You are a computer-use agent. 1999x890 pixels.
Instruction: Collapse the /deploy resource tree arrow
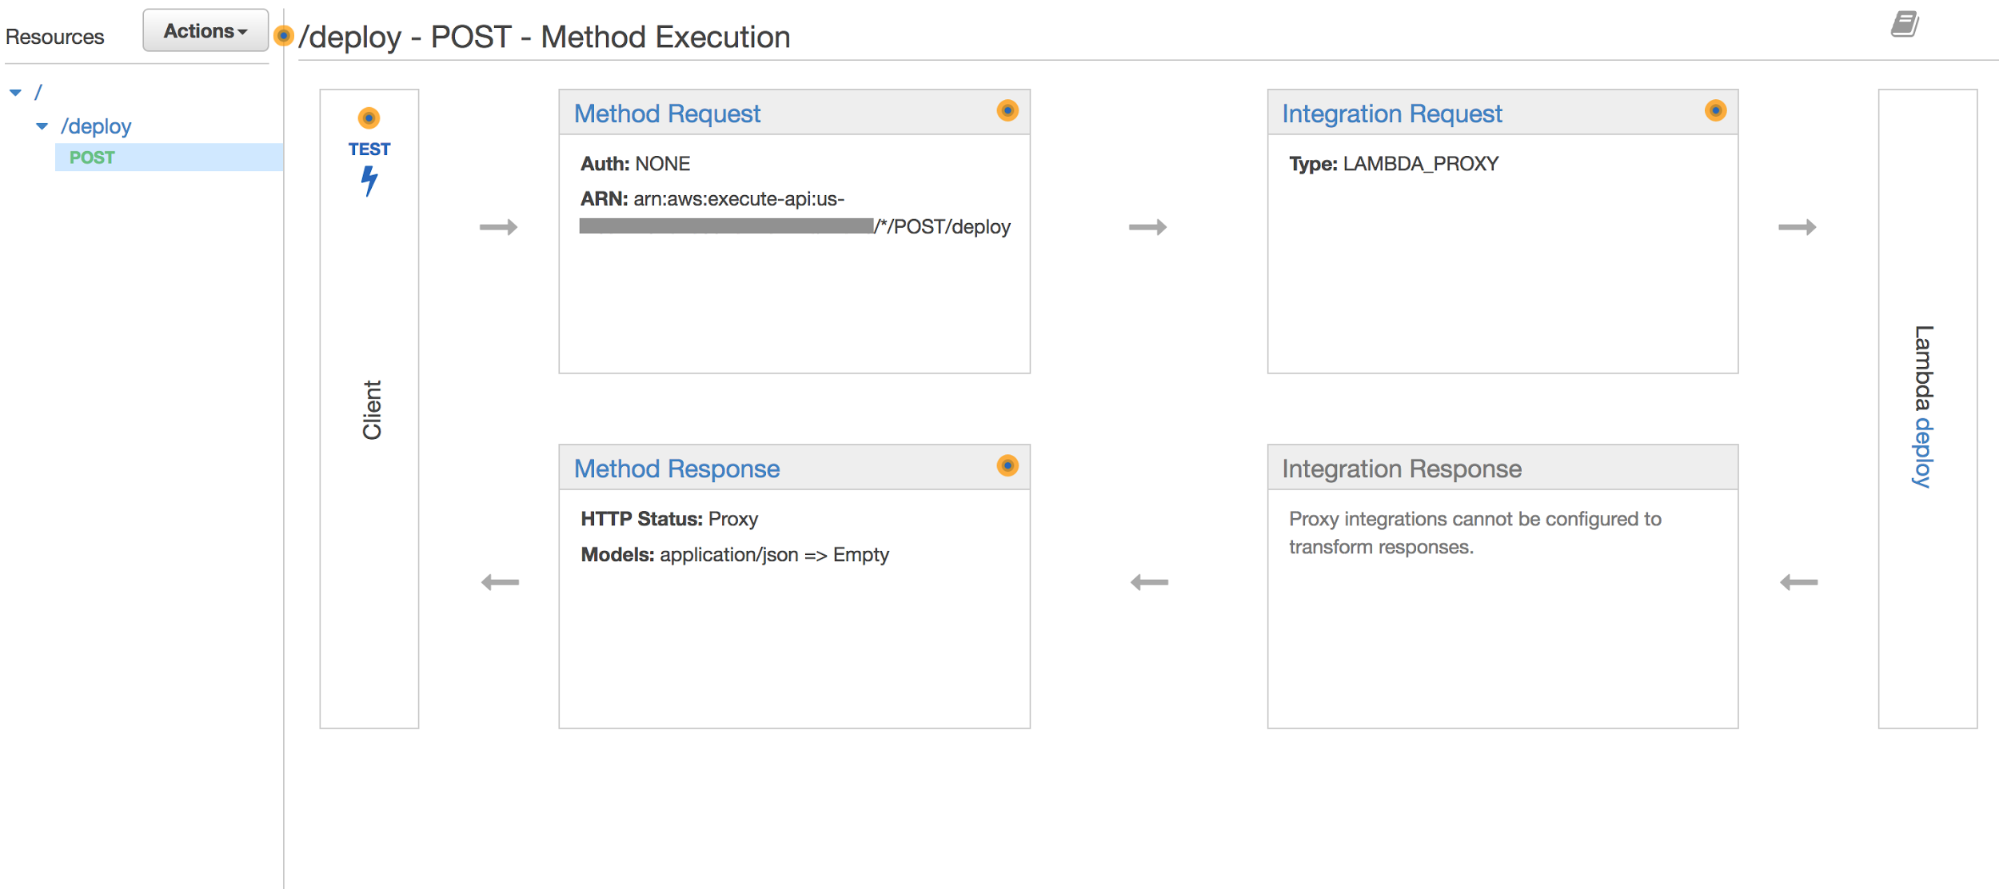point(42,126)
